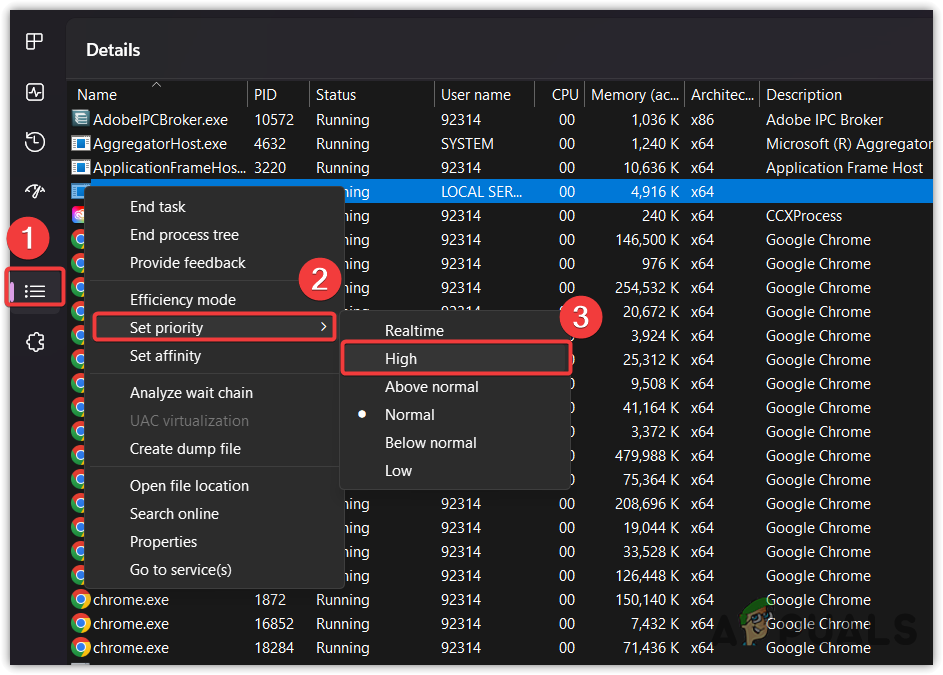Open the Processes page in the sidebar
This screenshot has width=943, height=675.
(34, 41)
